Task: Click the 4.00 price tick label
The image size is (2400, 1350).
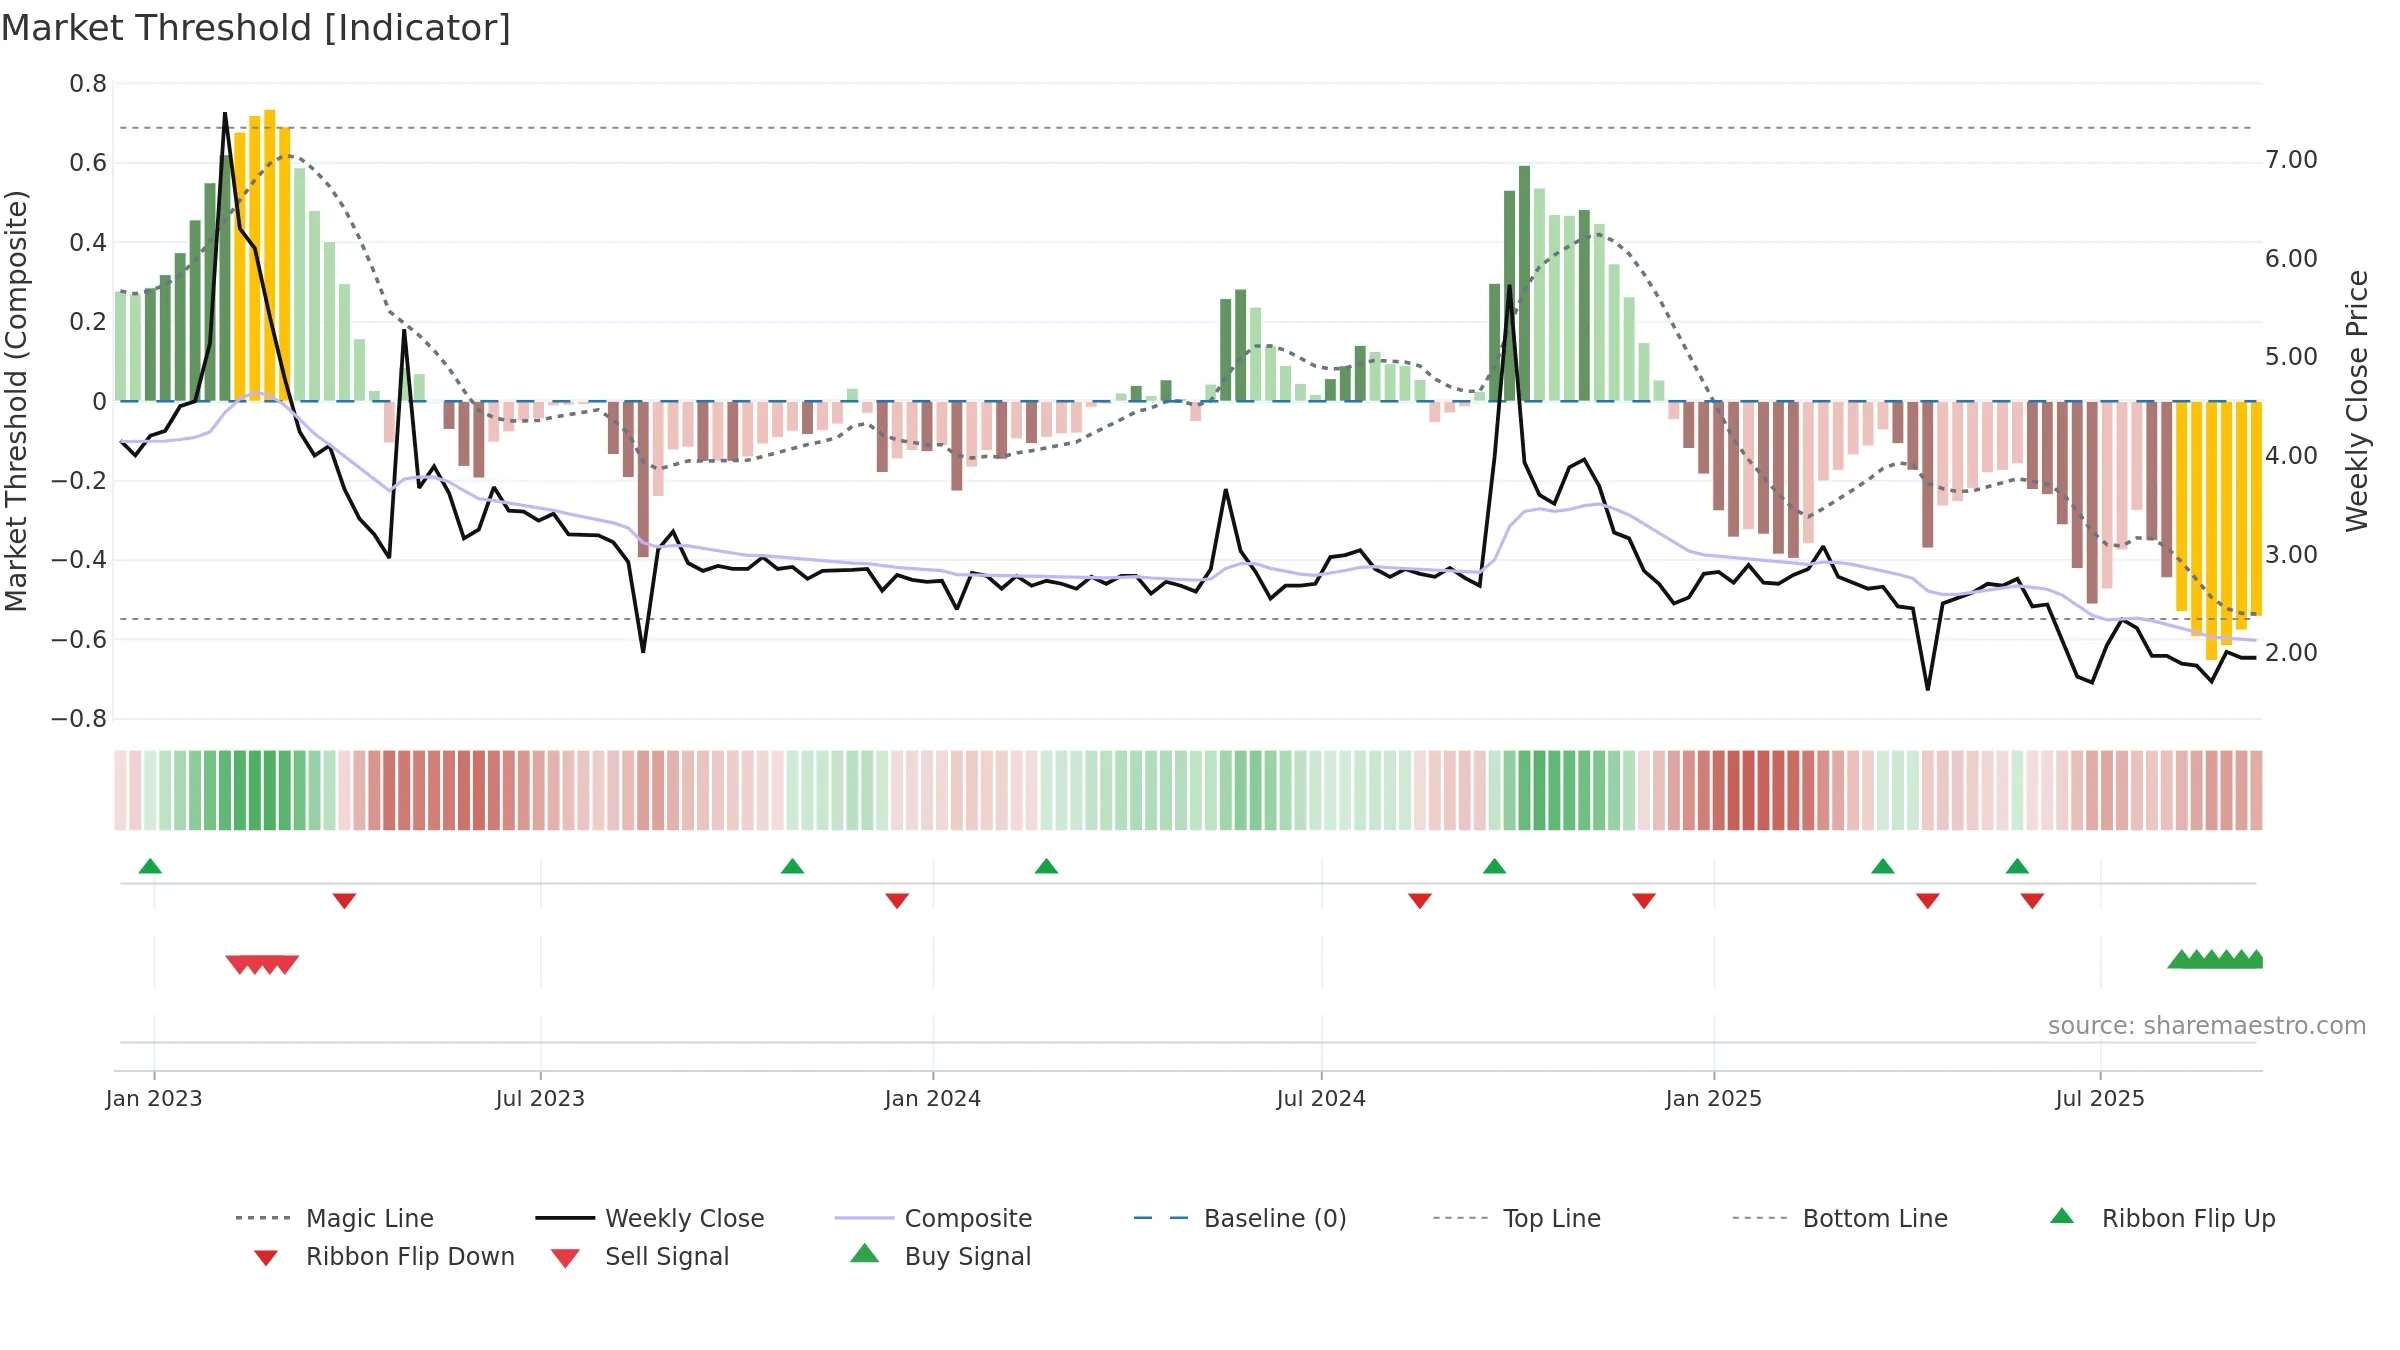Action: pos(2291,456)
